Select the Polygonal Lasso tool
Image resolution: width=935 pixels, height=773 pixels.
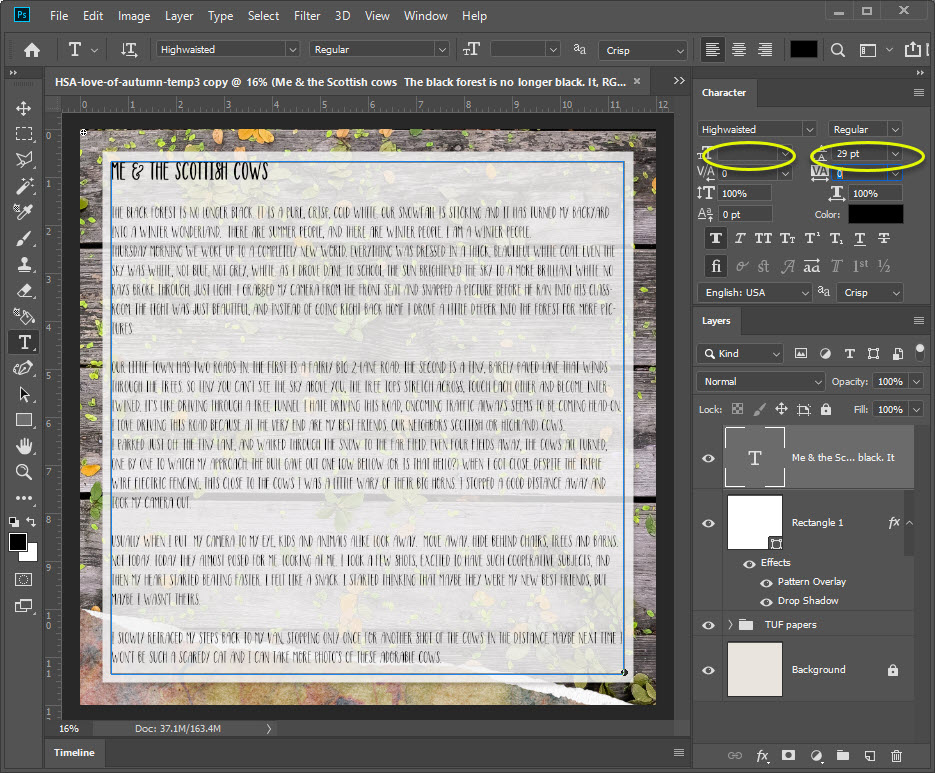24,159
